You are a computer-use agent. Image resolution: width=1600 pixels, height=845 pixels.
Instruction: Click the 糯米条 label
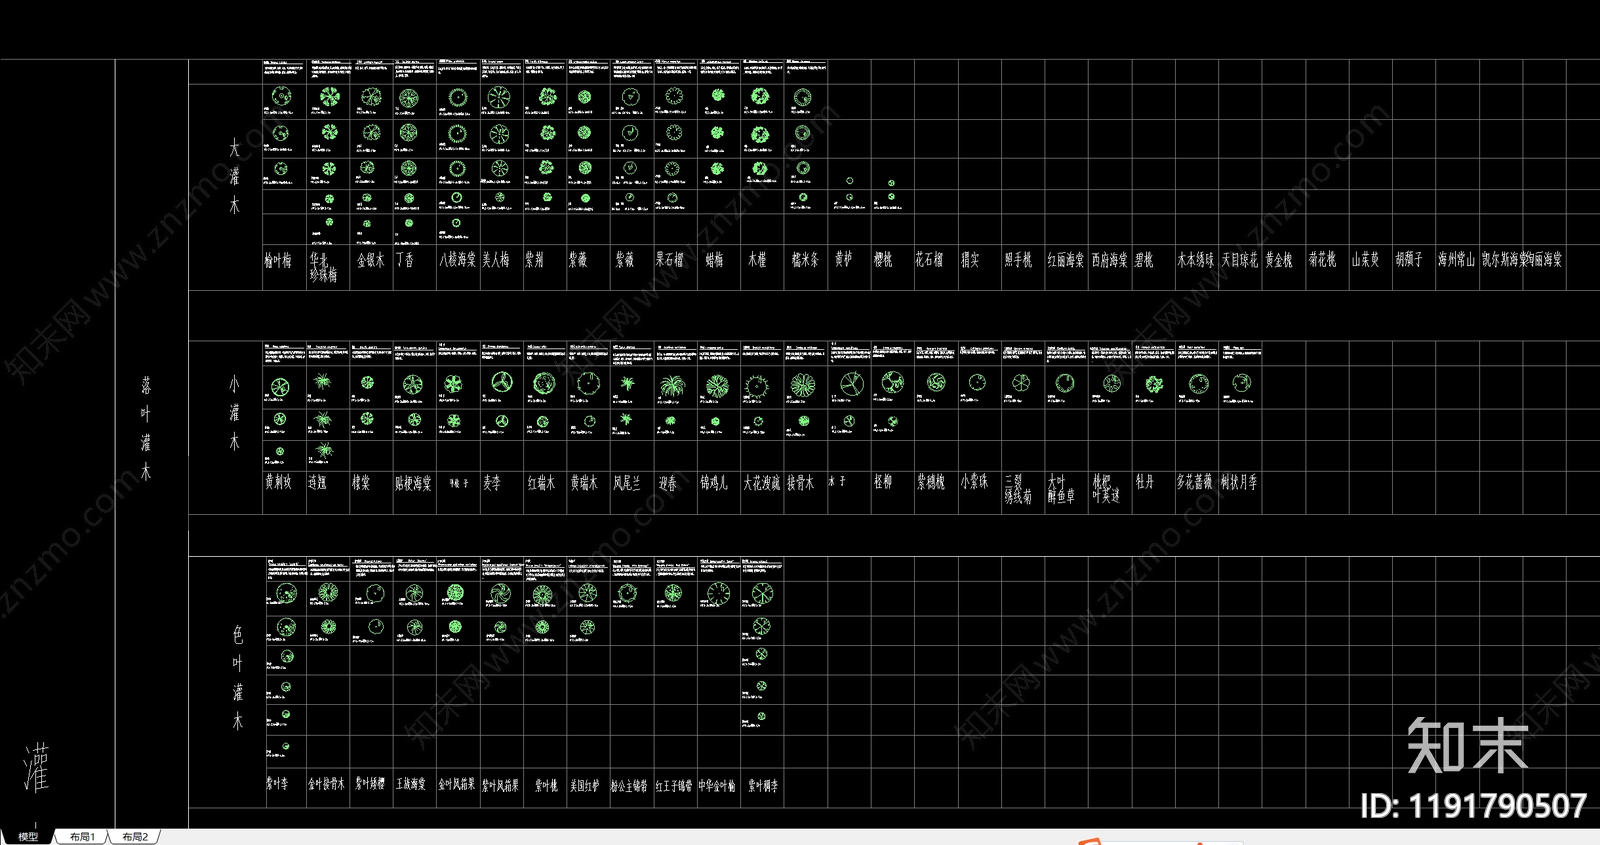click(x=805, y=260)
